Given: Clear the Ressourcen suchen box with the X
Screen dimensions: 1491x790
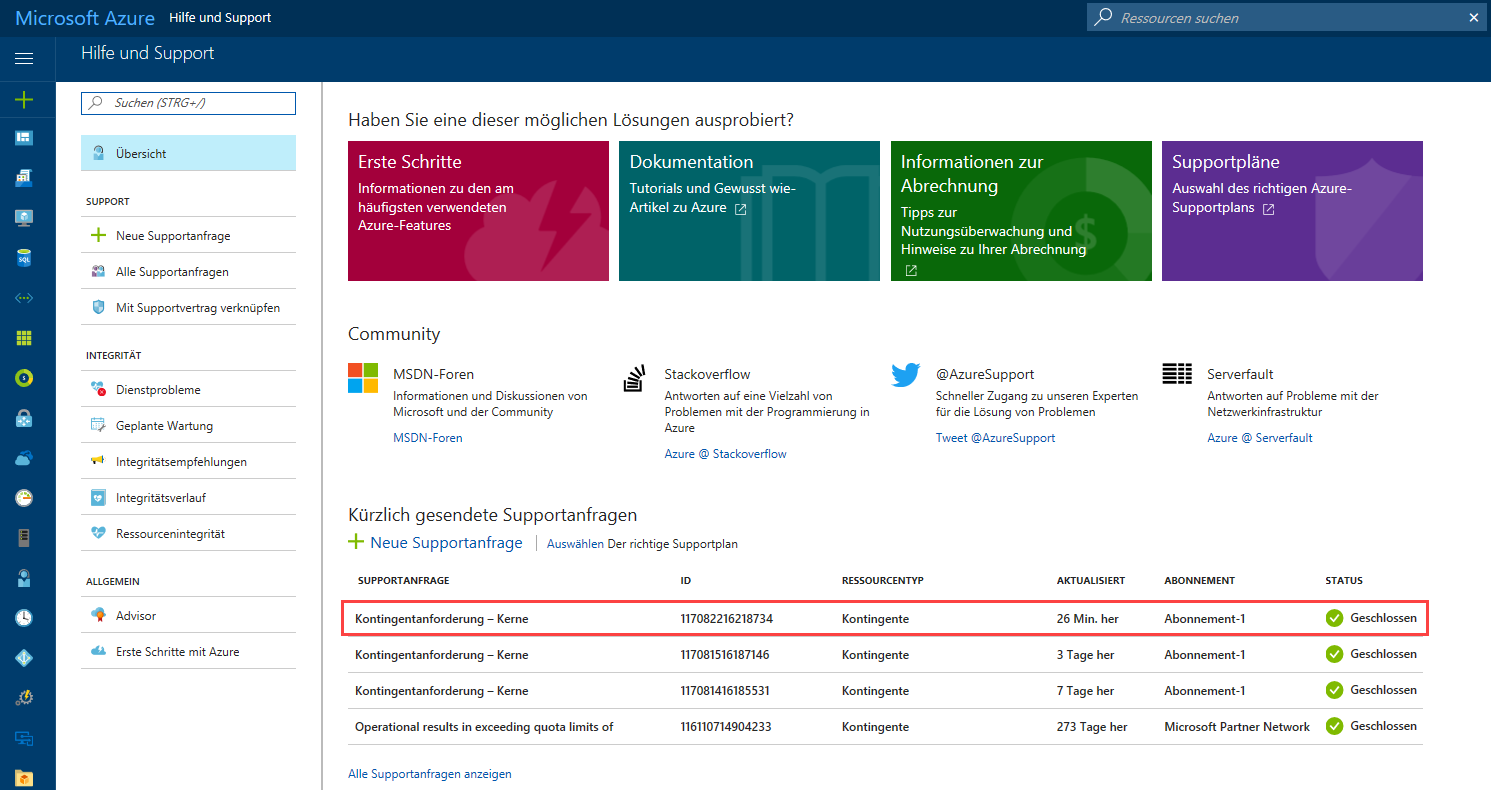Looking at the screenshot, I should (1474, 17).
